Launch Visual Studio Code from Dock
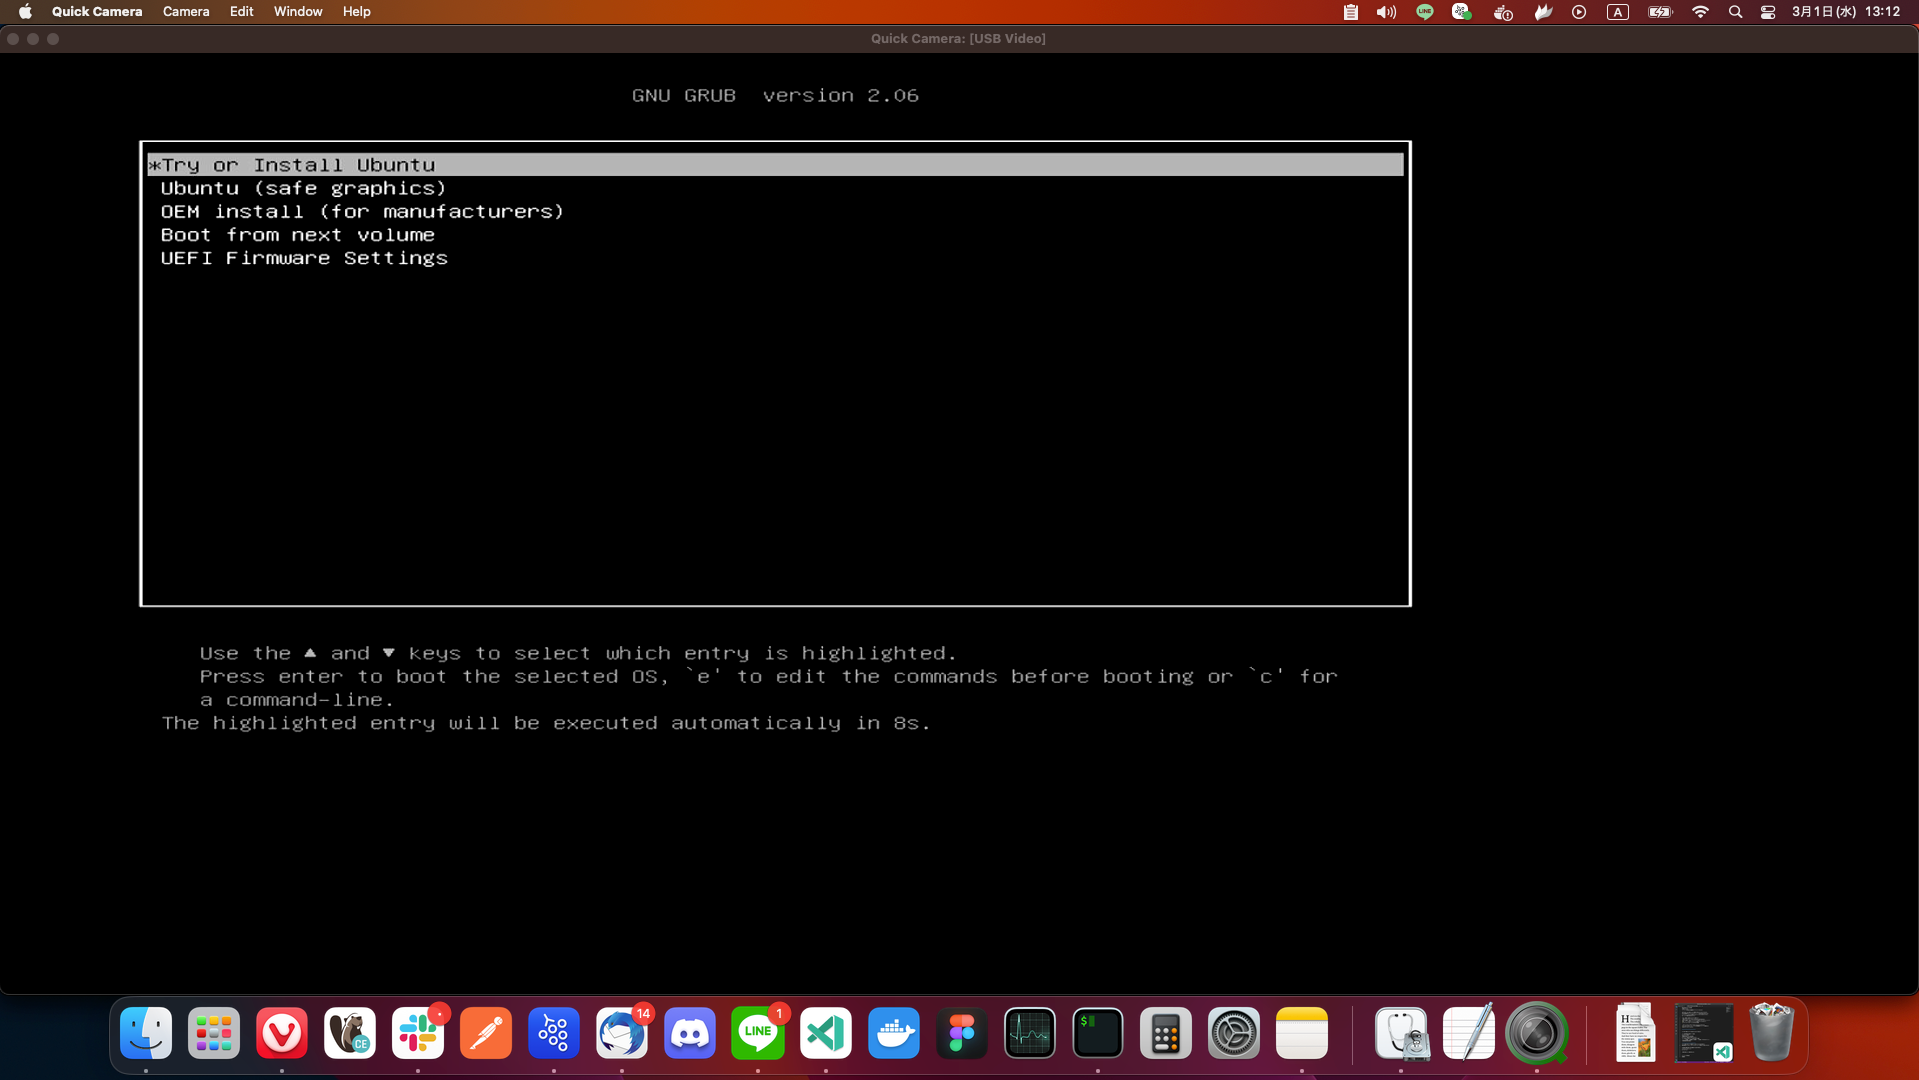Screen dimensions: 1919x1080 [x=826, y=1033]
